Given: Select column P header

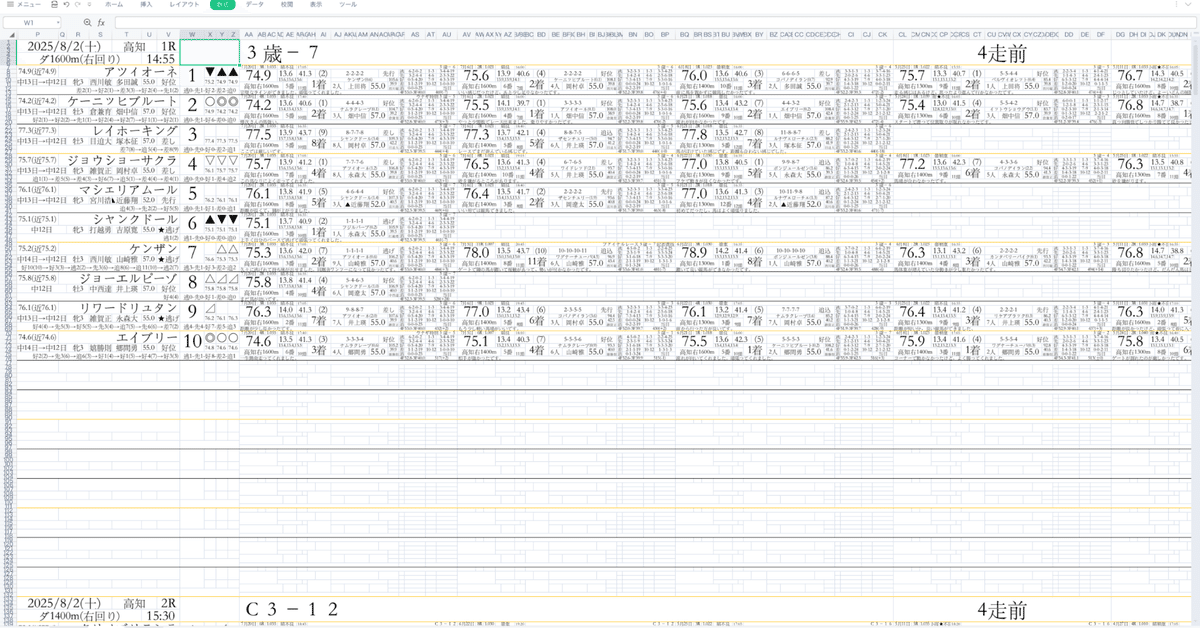Looking at the screenshot, I should coord(36,34).
